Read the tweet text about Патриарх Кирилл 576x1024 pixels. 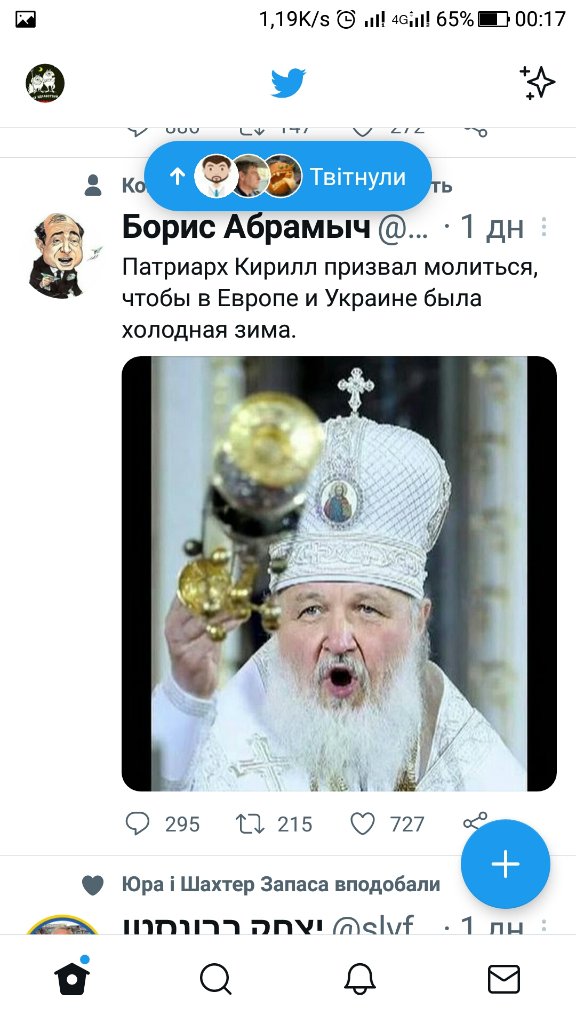click(x=330, y=298)
